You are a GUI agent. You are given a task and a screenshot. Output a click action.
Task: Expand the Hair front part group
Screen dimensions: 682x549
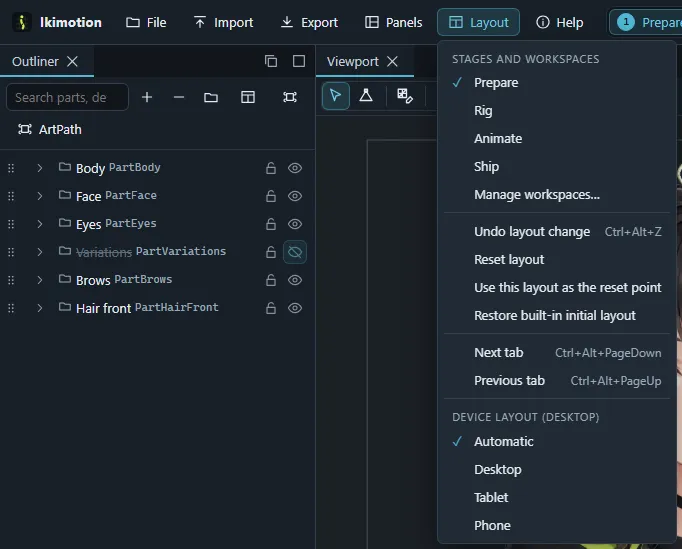pyautogui.click(x=40, y=308)
